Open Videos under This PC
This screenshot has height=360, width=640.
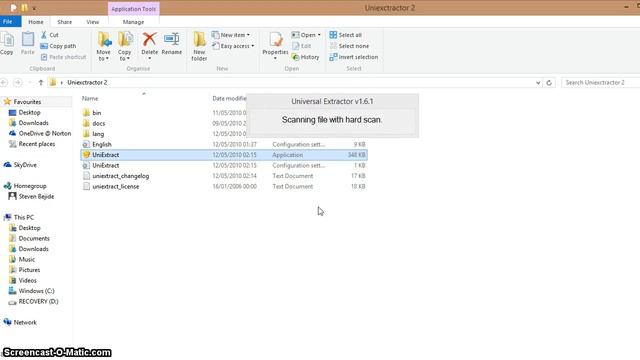point(27,280)
